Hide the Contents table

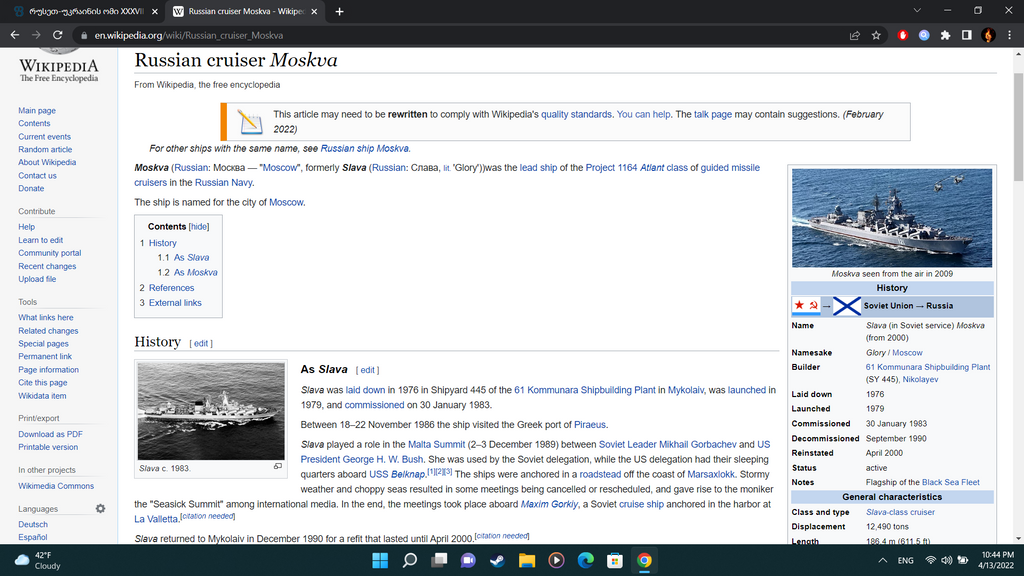[199, 227]
